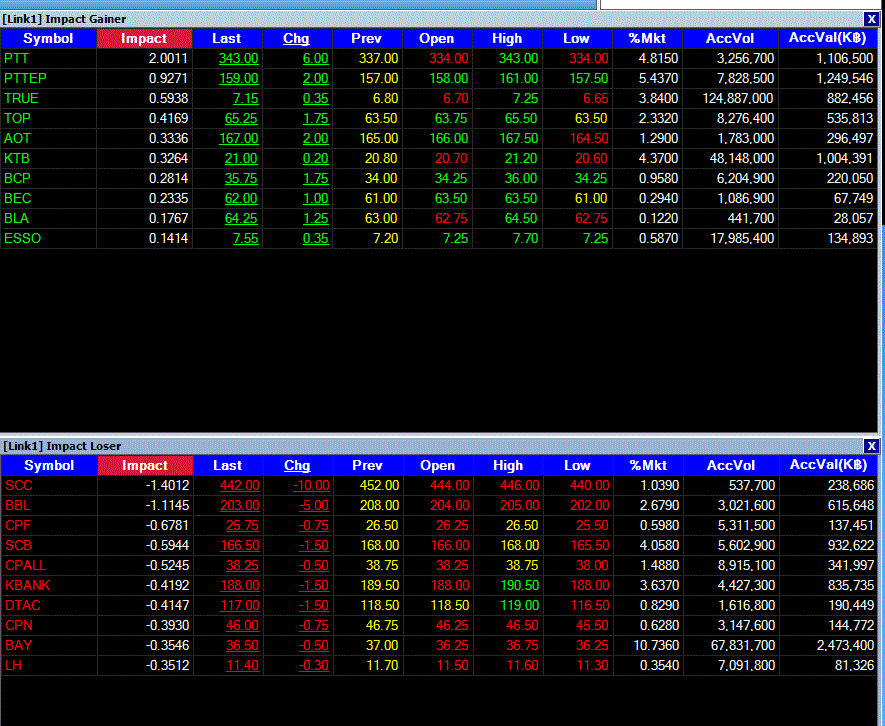Screen dimensions: 885x726
Task: Select the SCC symbol
Action: [19, 486]
